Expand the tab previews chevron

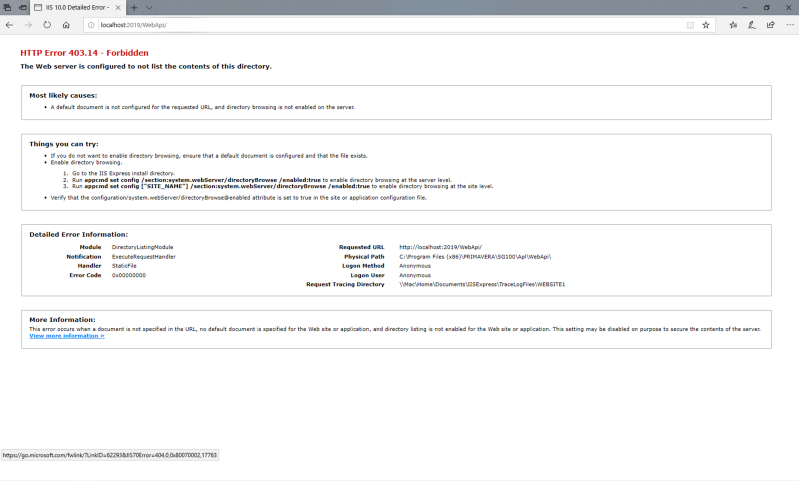click(x=148, y=7)
